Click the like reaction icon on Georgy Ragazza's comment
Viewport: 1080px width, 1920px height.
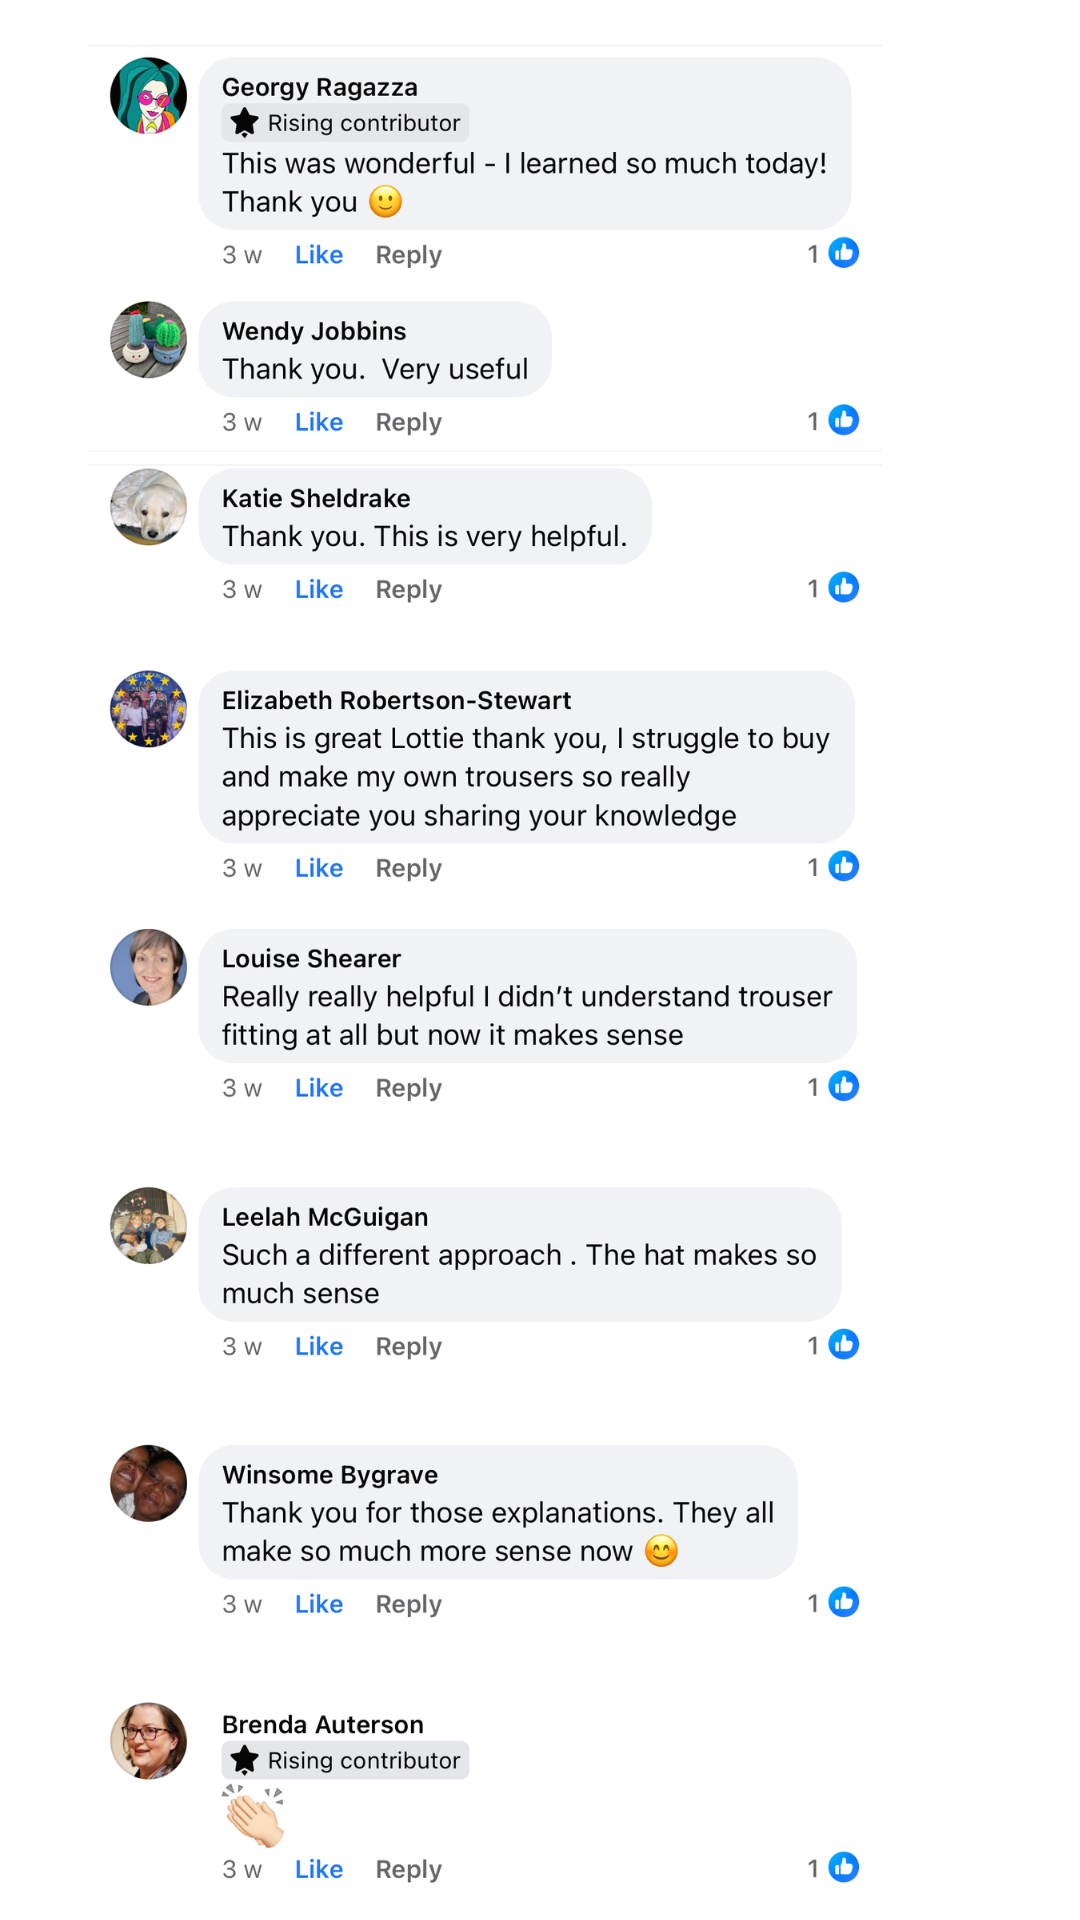[x=843, y=253]
